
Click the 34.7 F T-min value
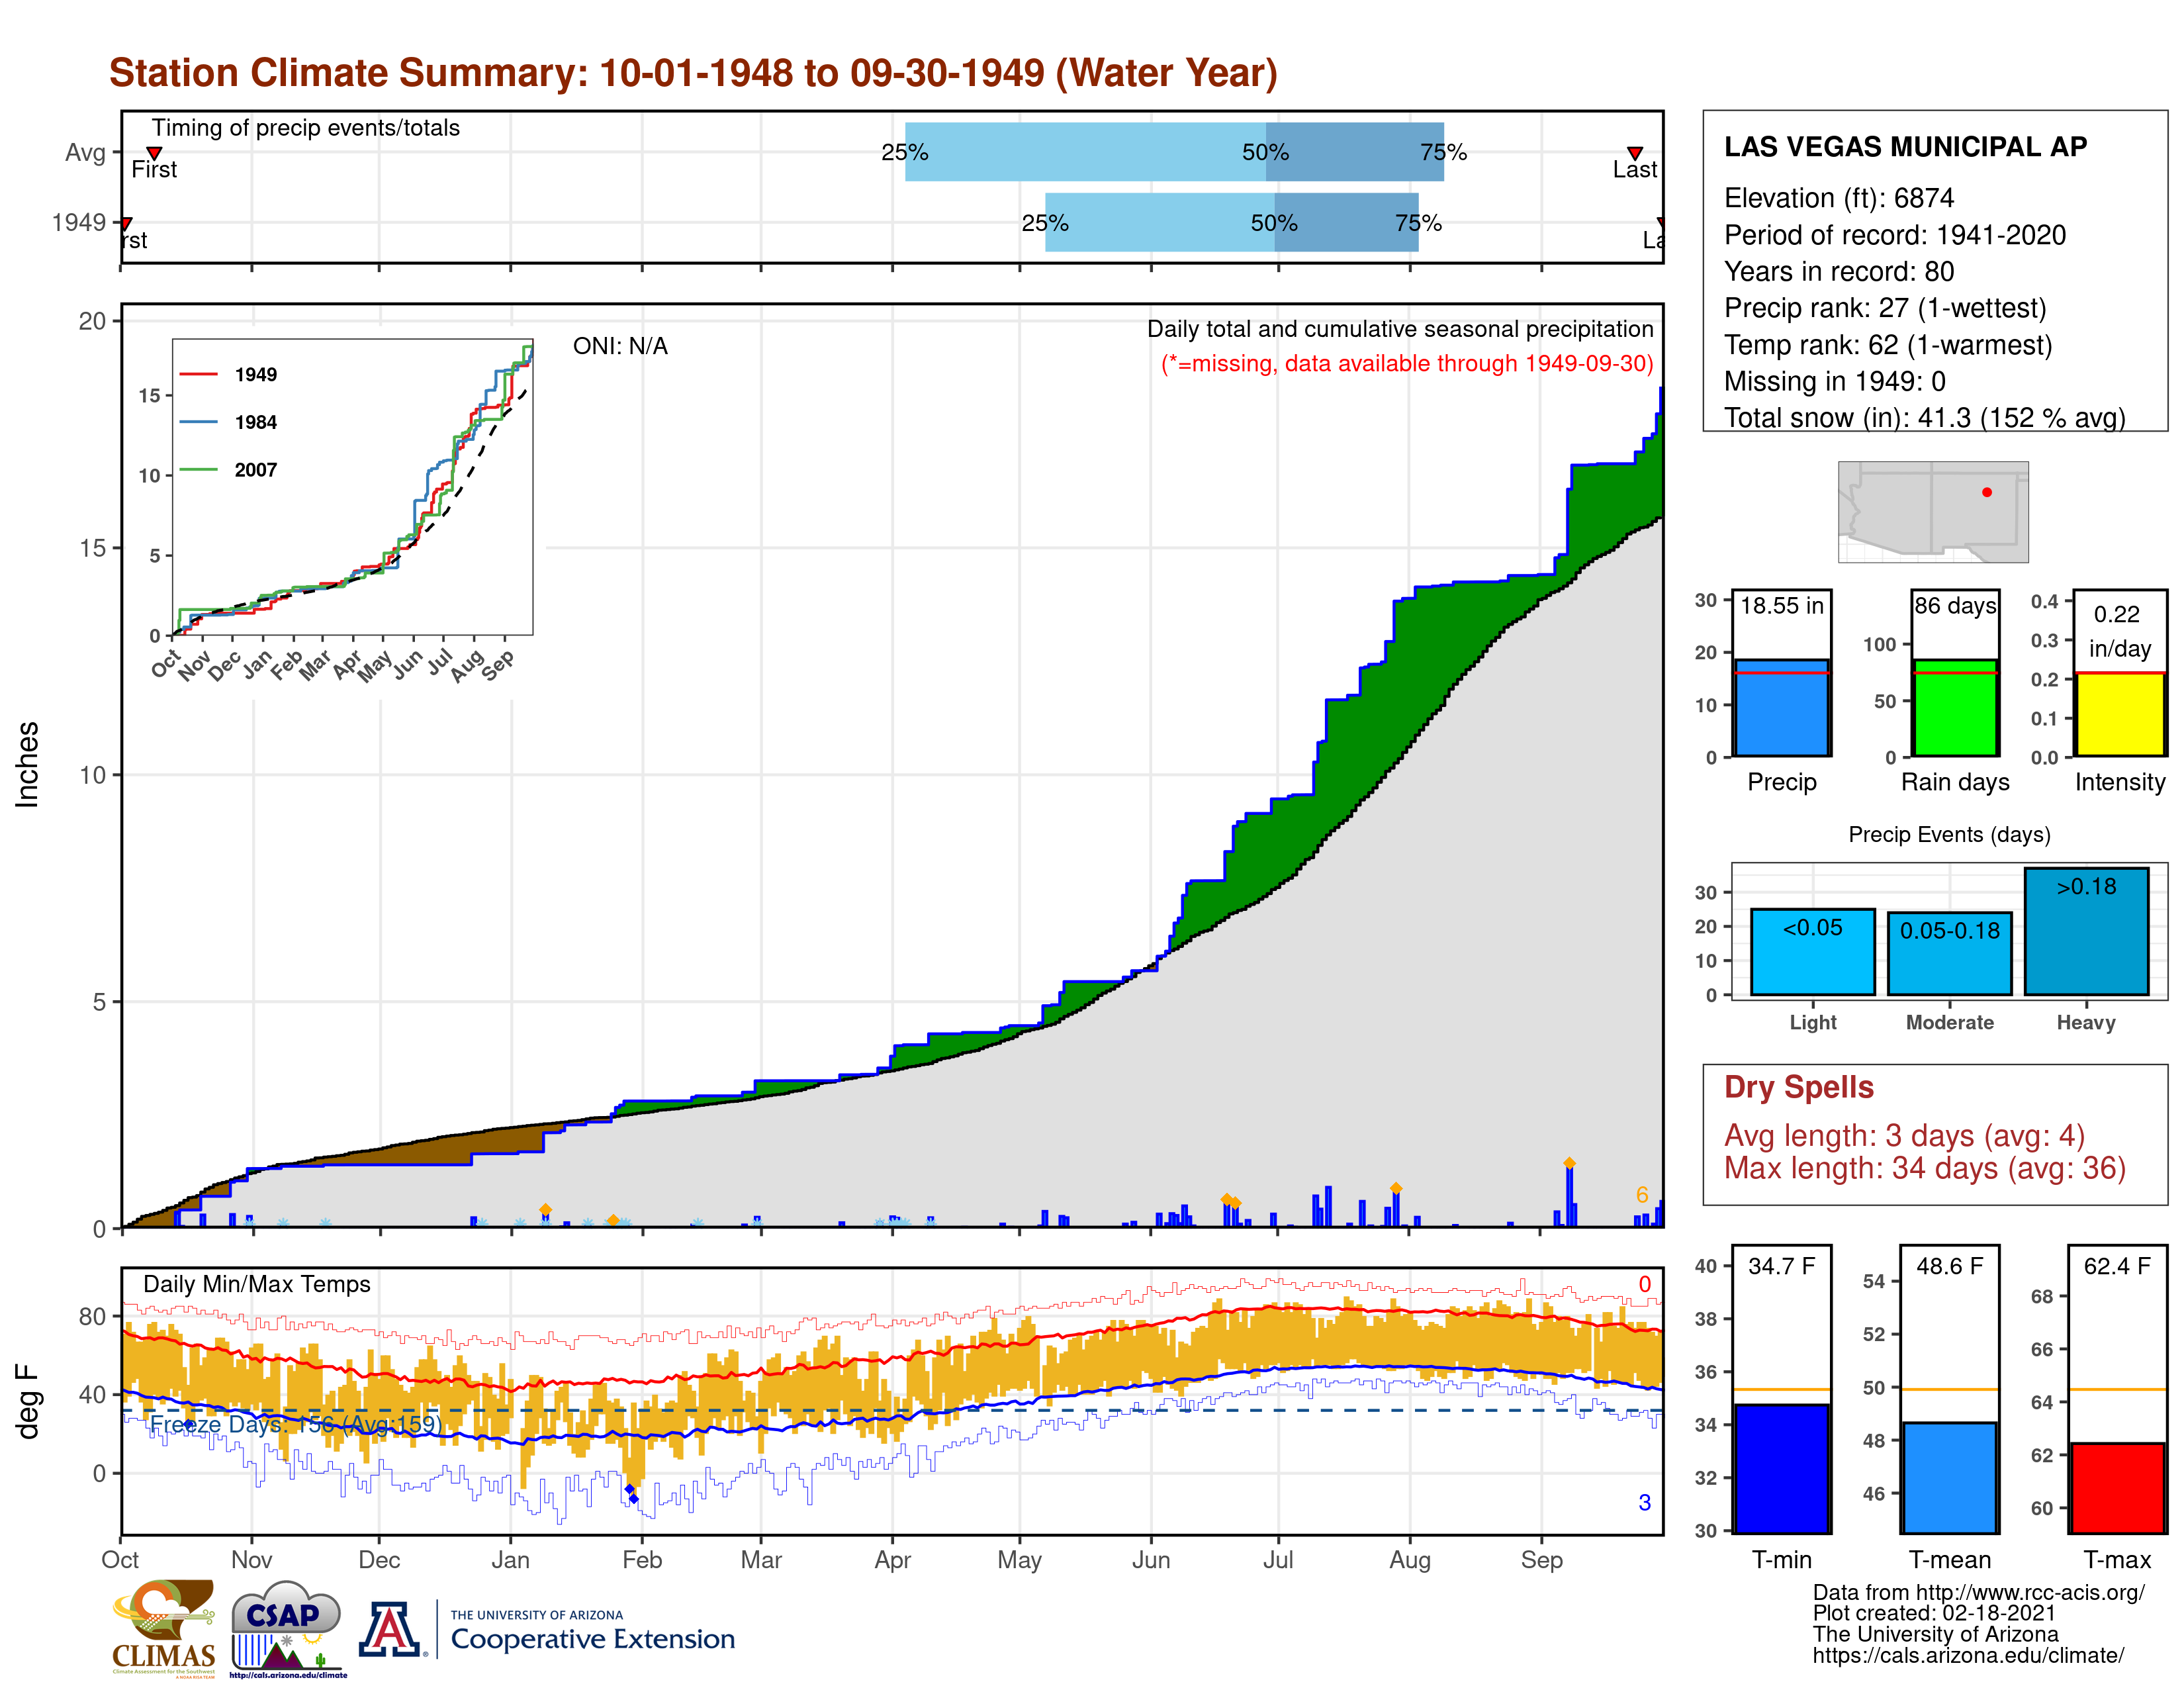pos(1782,1266)
